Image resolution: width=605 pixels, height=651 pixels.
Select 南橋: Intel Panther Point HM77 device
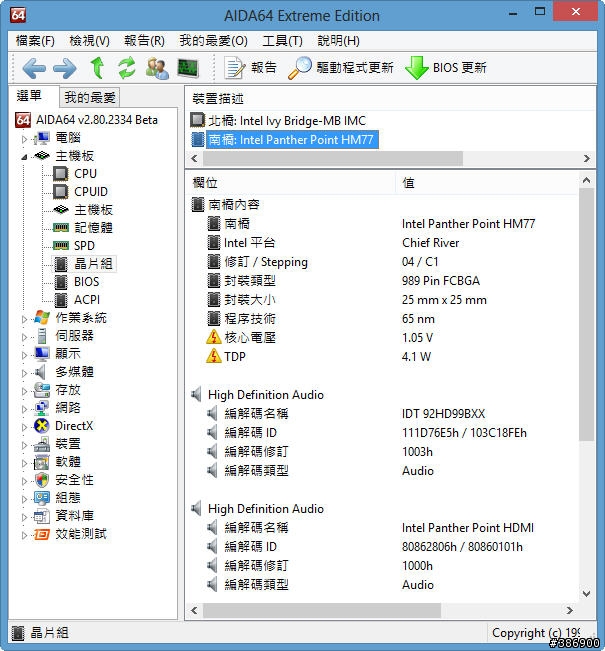click(284, 140)
